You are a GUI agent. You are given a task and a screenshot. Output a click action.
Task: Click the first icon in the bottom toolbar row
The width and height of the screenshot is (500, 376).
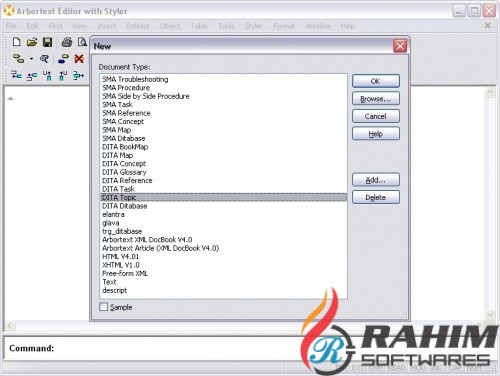coord(16,75)
